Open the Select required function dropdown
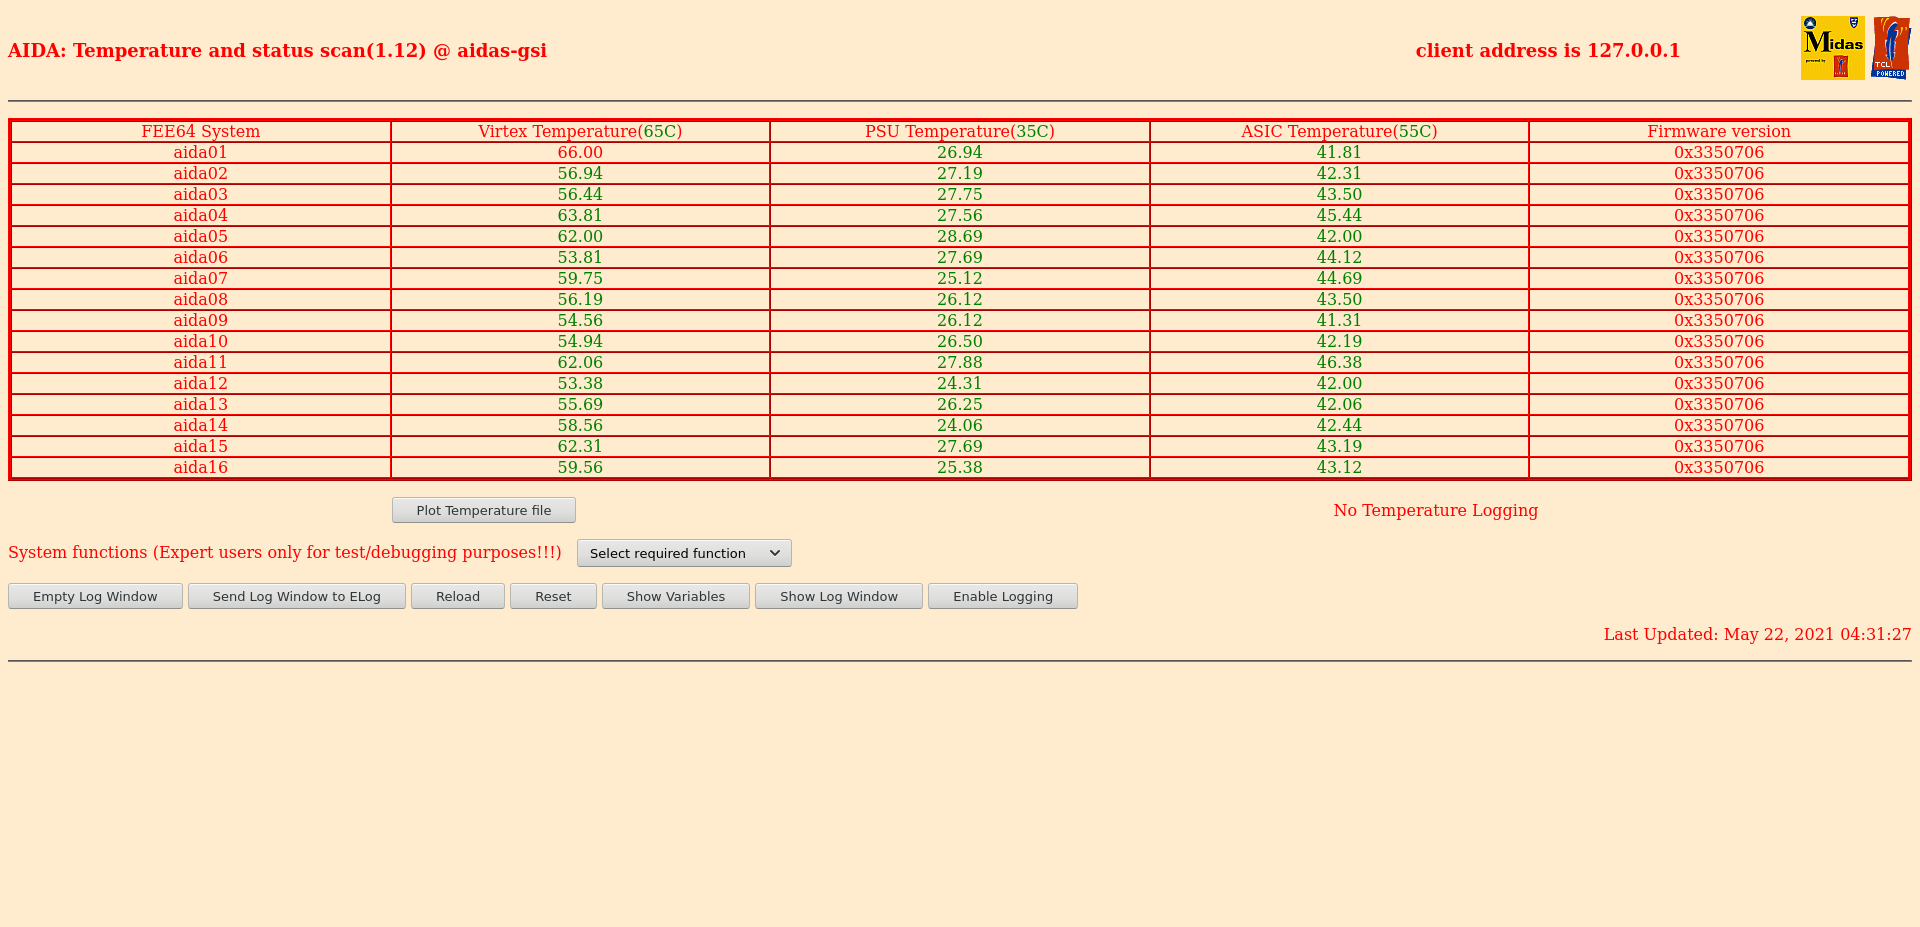This screenshot has width=1920, height=927. 684,553
